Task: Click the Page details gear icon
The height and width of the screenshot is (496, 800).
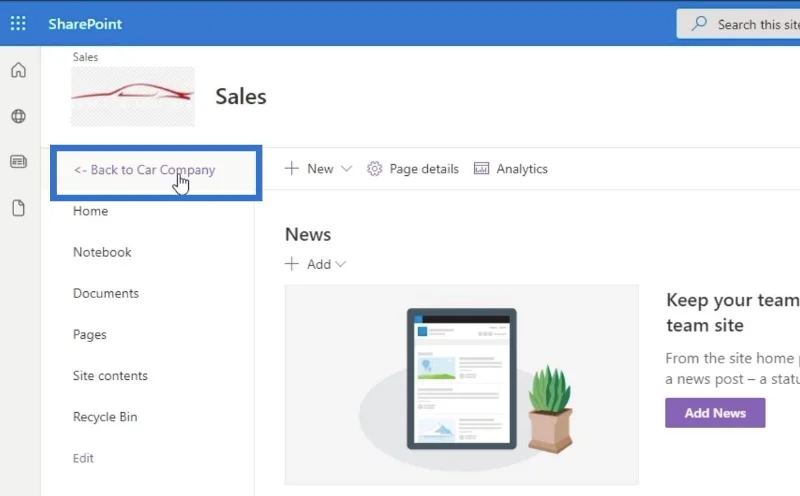Action: [374, 169]
